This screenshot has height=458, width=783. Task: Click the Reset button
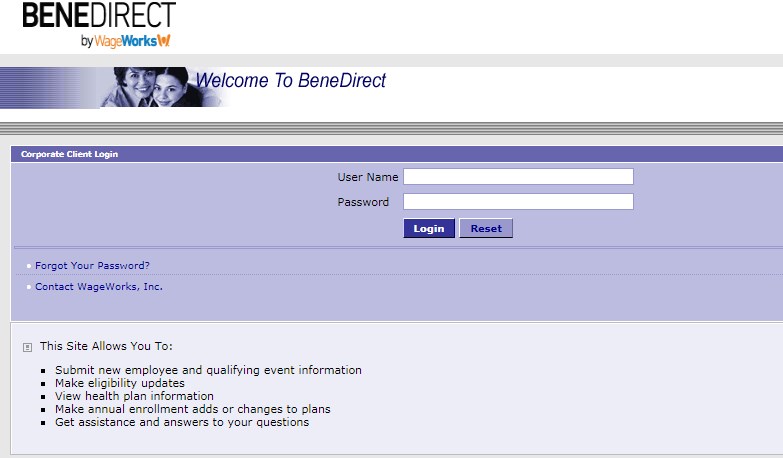pyautogui.click(x=486, y=228)
